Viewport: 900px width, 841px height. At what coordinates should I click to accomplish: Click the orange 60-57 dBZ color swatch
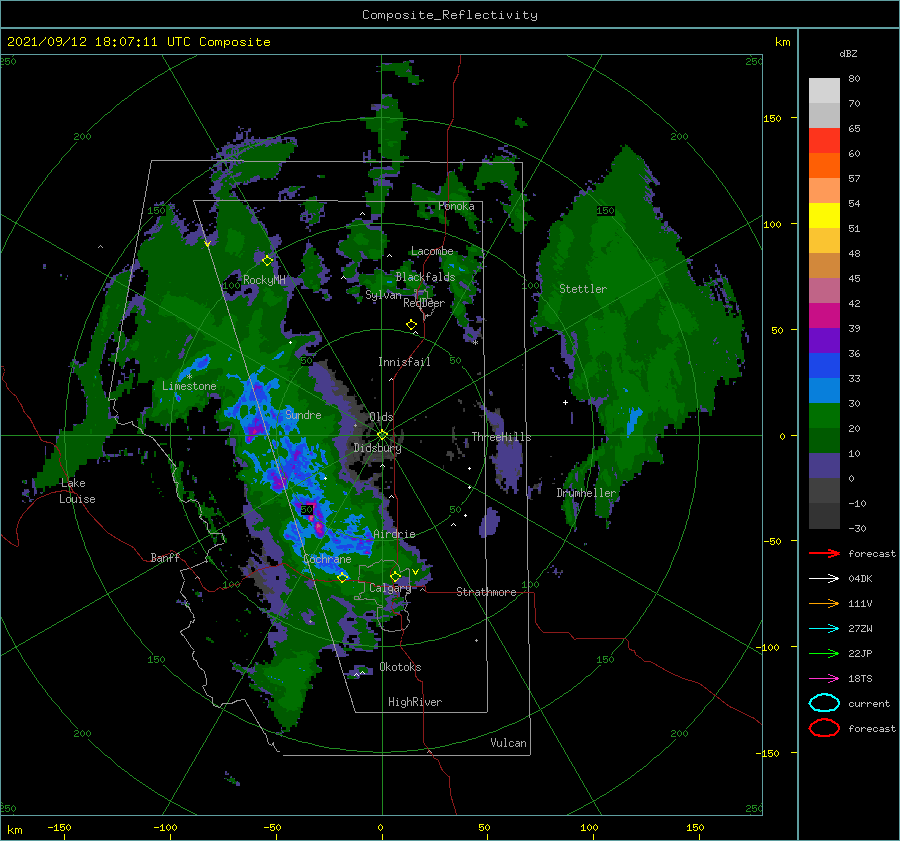point(824,166)
